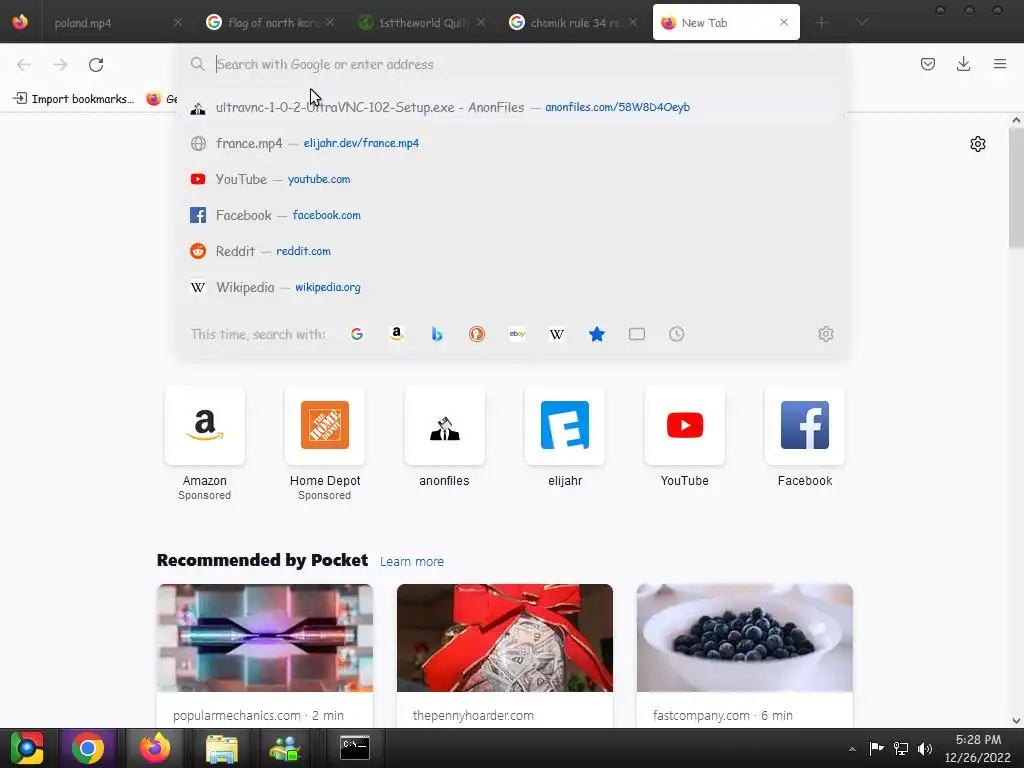This screenshot has width=1024, height=768.
Task: Open search settings gear in the dropdown
Action: click(825, 334)
